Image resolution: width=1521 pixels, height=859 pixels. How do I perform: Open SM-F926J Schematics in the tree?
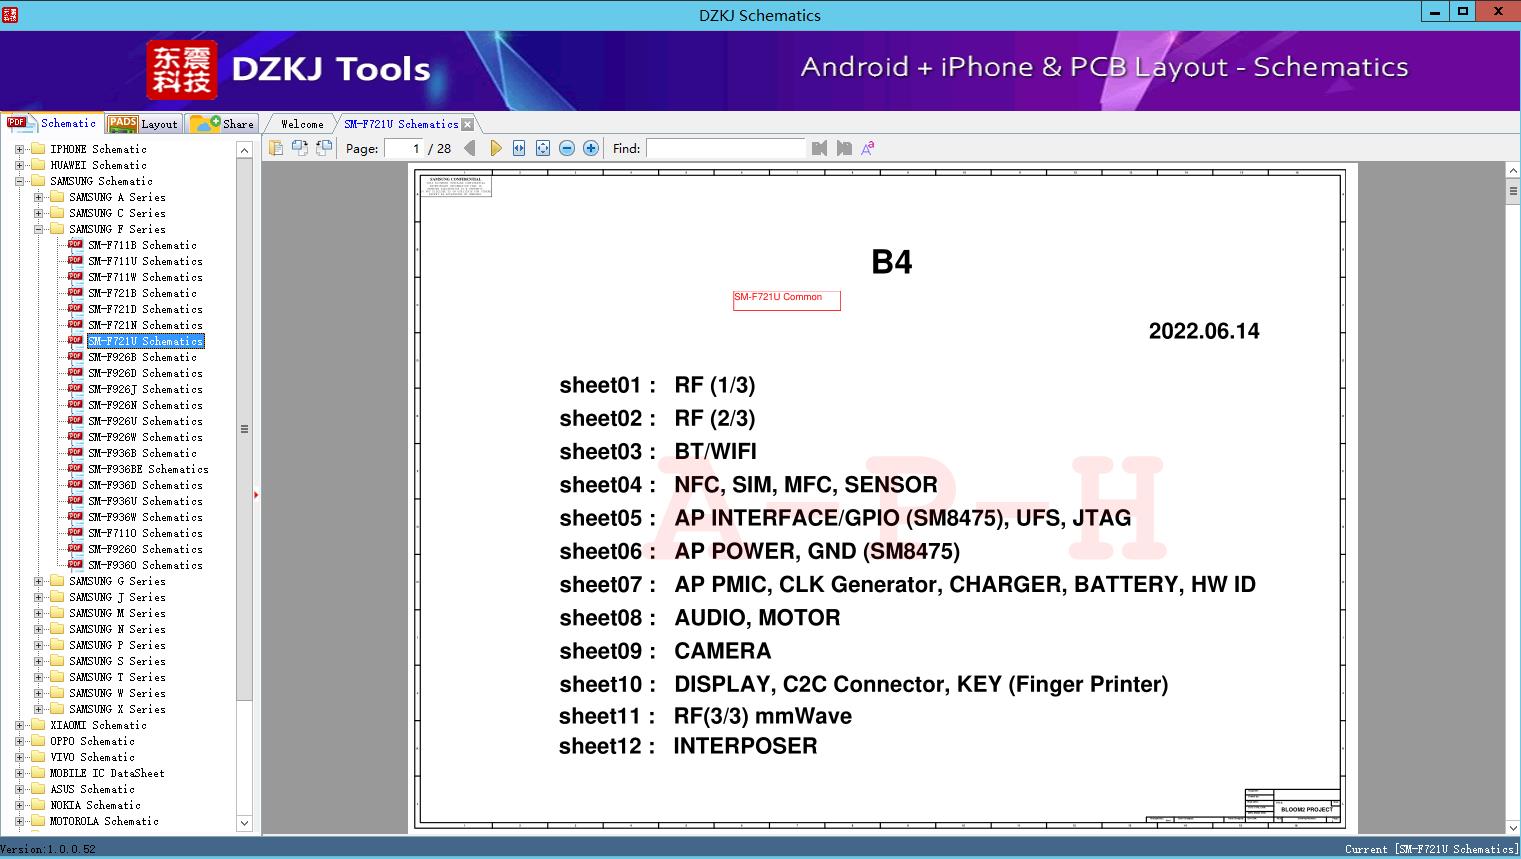coord(145,389)
